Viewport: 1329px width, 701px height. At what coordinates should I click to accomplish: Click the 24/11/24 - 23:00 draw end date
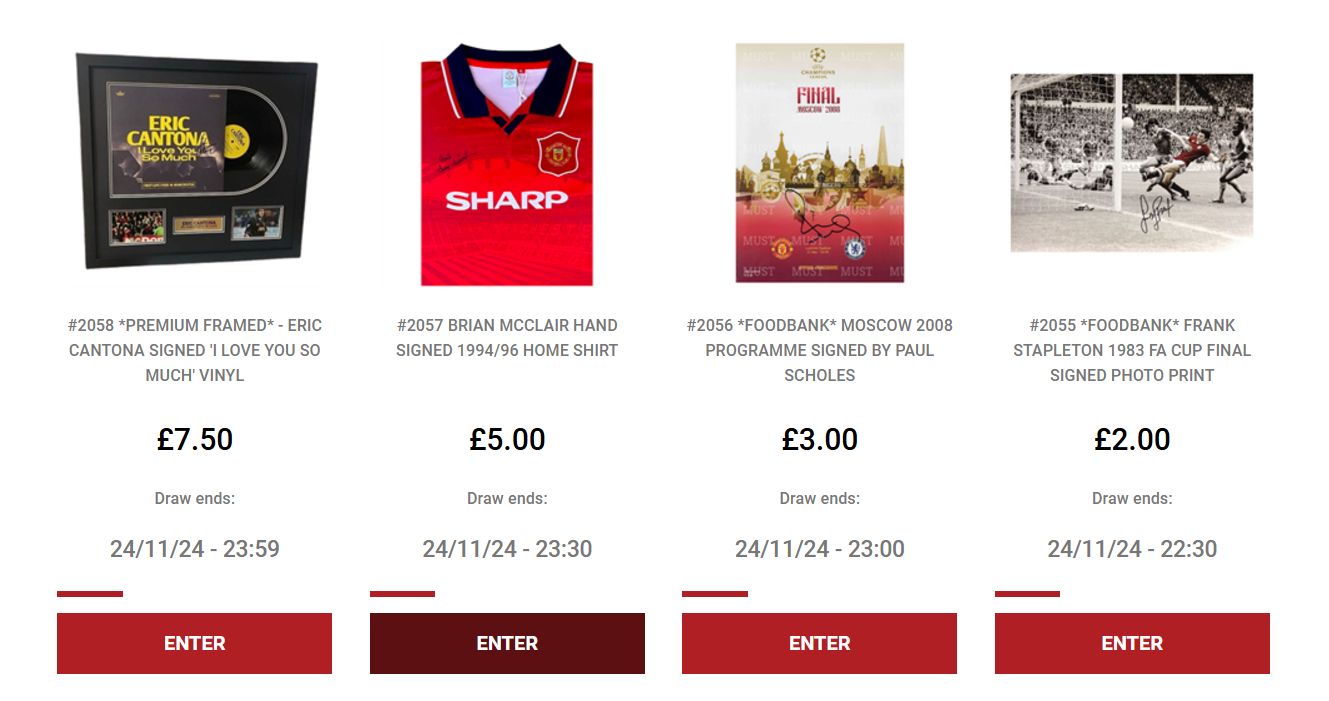(x=820, y=549)
